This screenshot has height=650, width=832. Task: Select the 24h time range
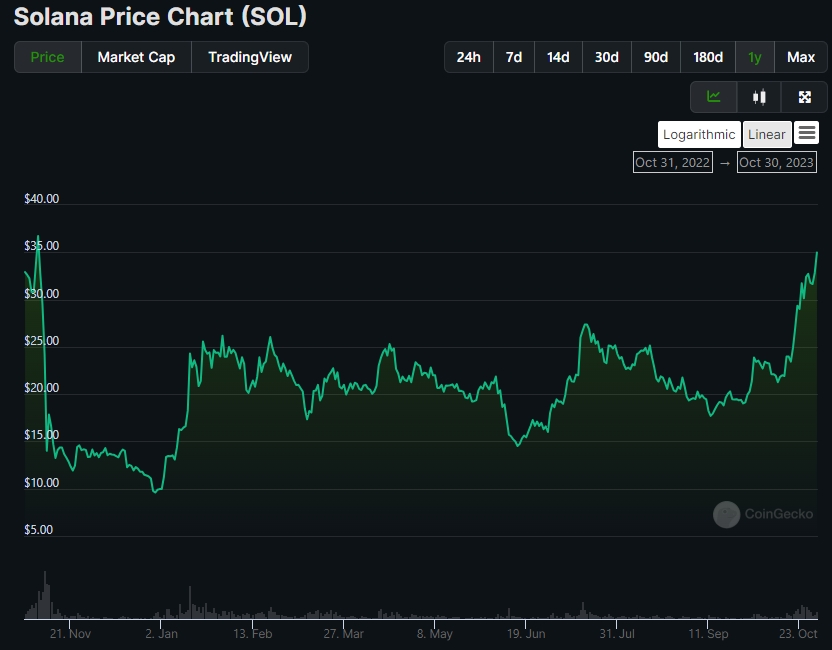468,57
